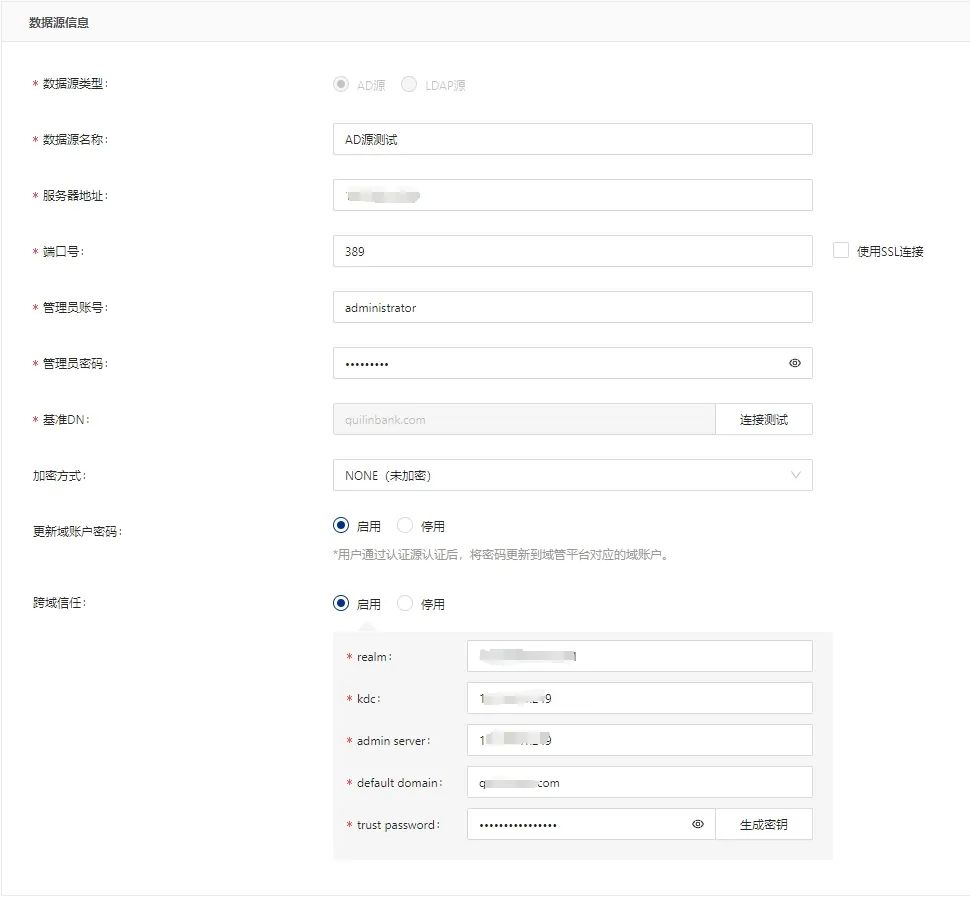Click the 服务器地址 input field
The height and width of the screenshot is (897, 970).
pos(573,195)
